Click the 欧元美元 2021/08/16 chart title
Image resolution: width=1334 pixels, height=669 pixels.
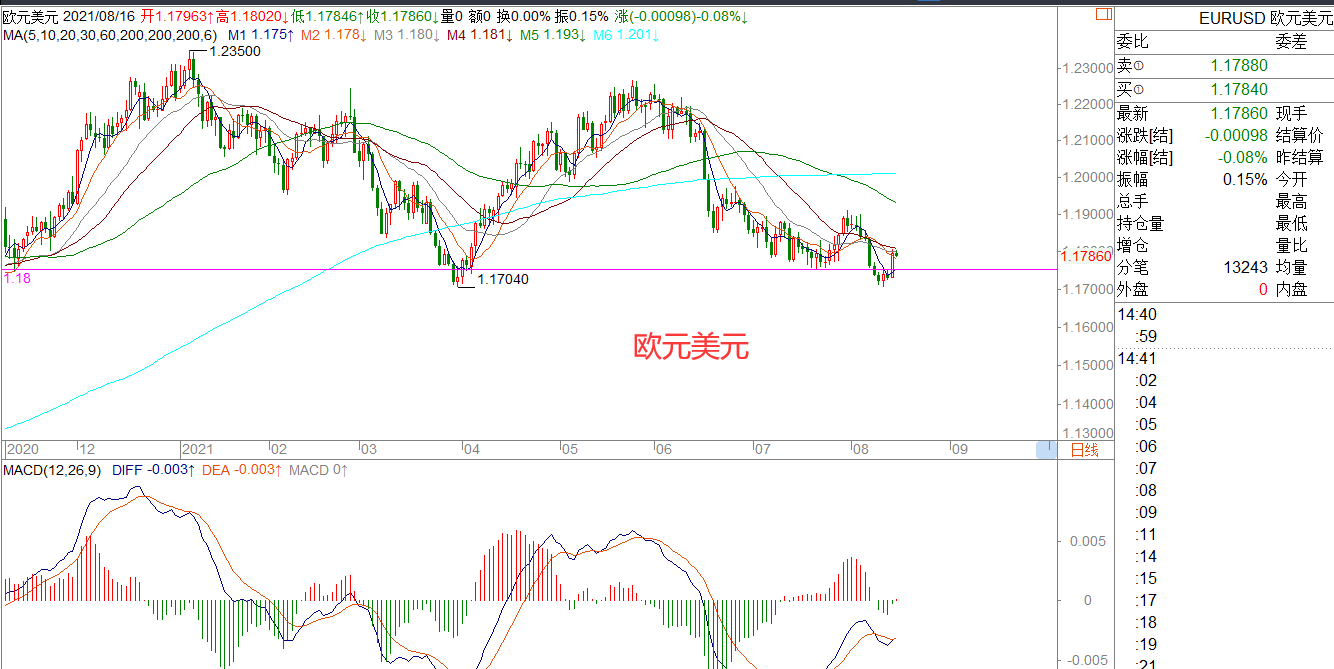tap(70, 17)
